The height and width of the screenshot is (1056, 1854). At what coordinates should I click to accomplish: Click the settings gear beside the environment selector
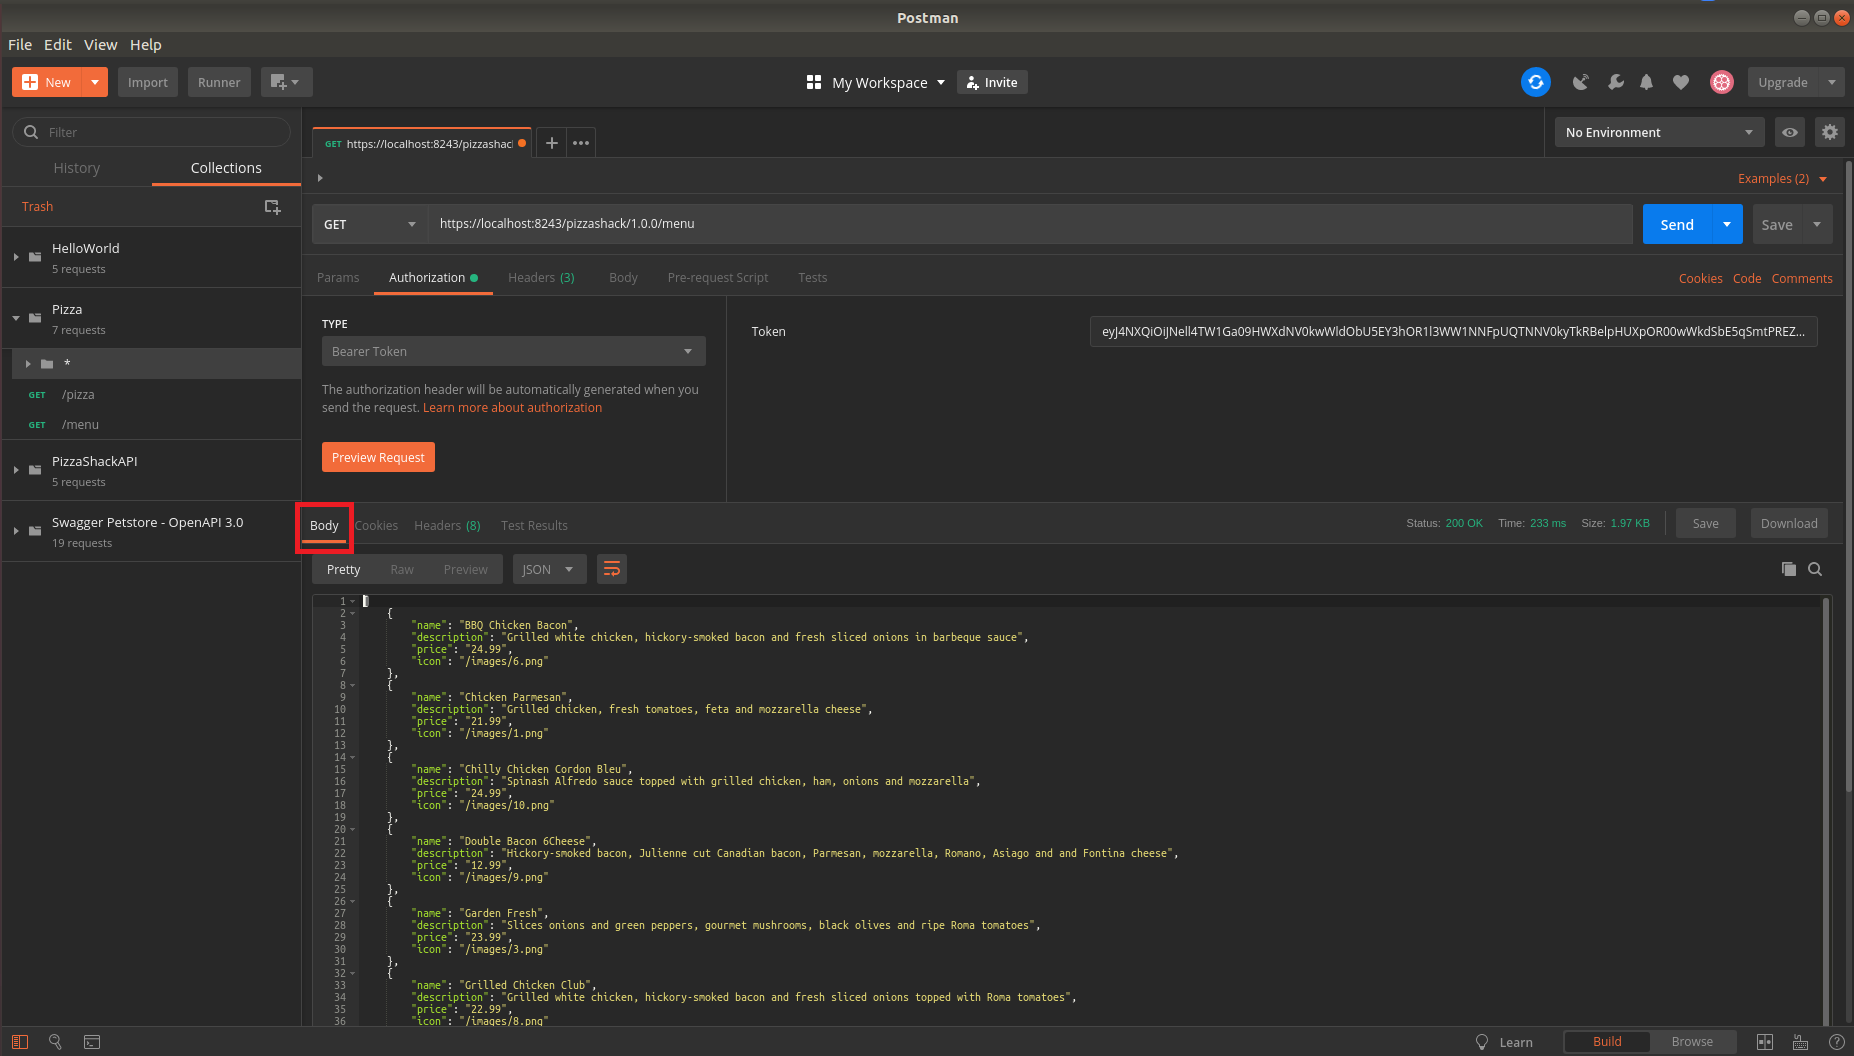coord(1830,131)
